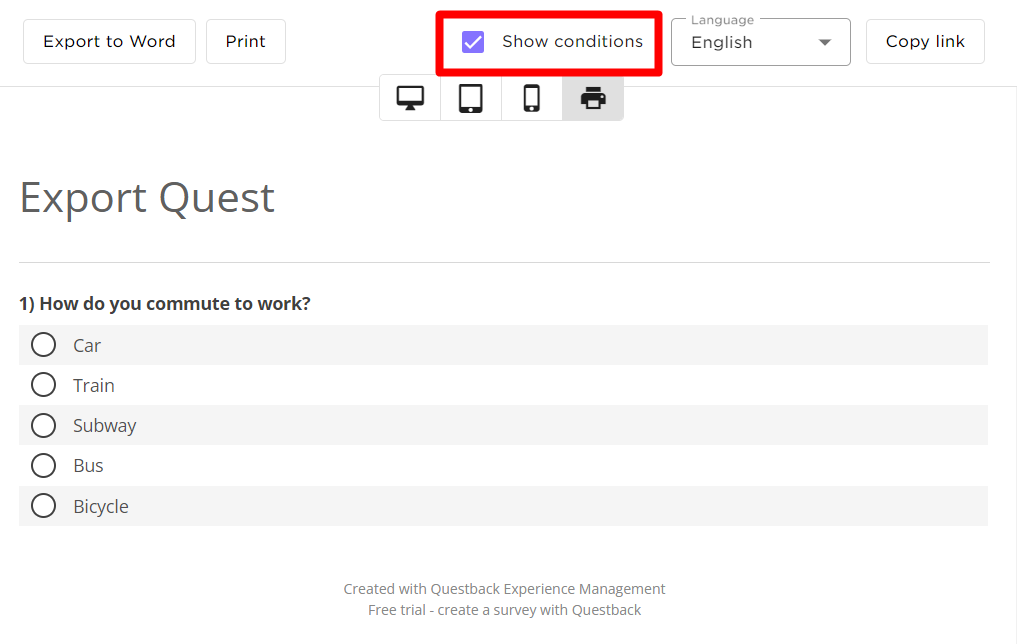
Task: Open Created with Questback Experience Management link
Action: pos(504,589)
